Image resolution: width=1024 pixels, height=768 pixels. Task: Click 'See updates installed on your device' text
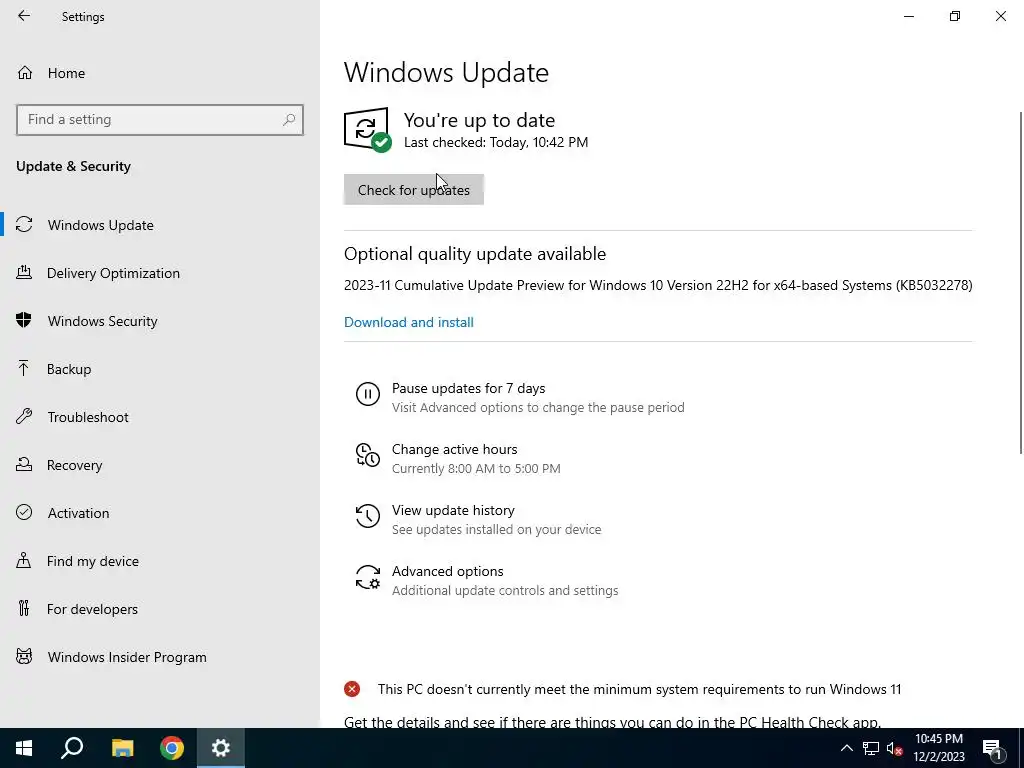tap(496, 529)
